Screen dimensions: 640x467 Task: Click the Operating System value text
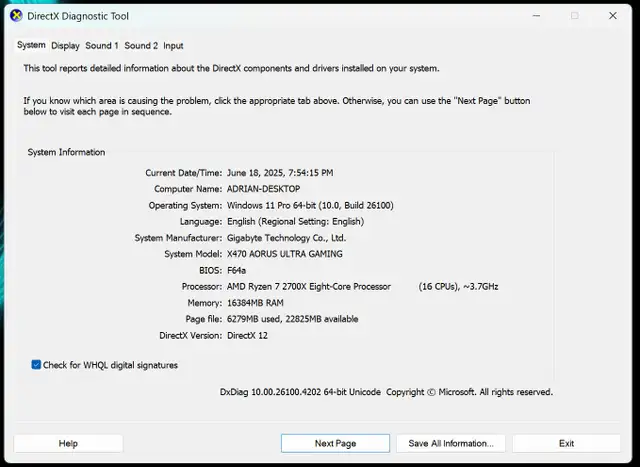[x=310, y=205]
